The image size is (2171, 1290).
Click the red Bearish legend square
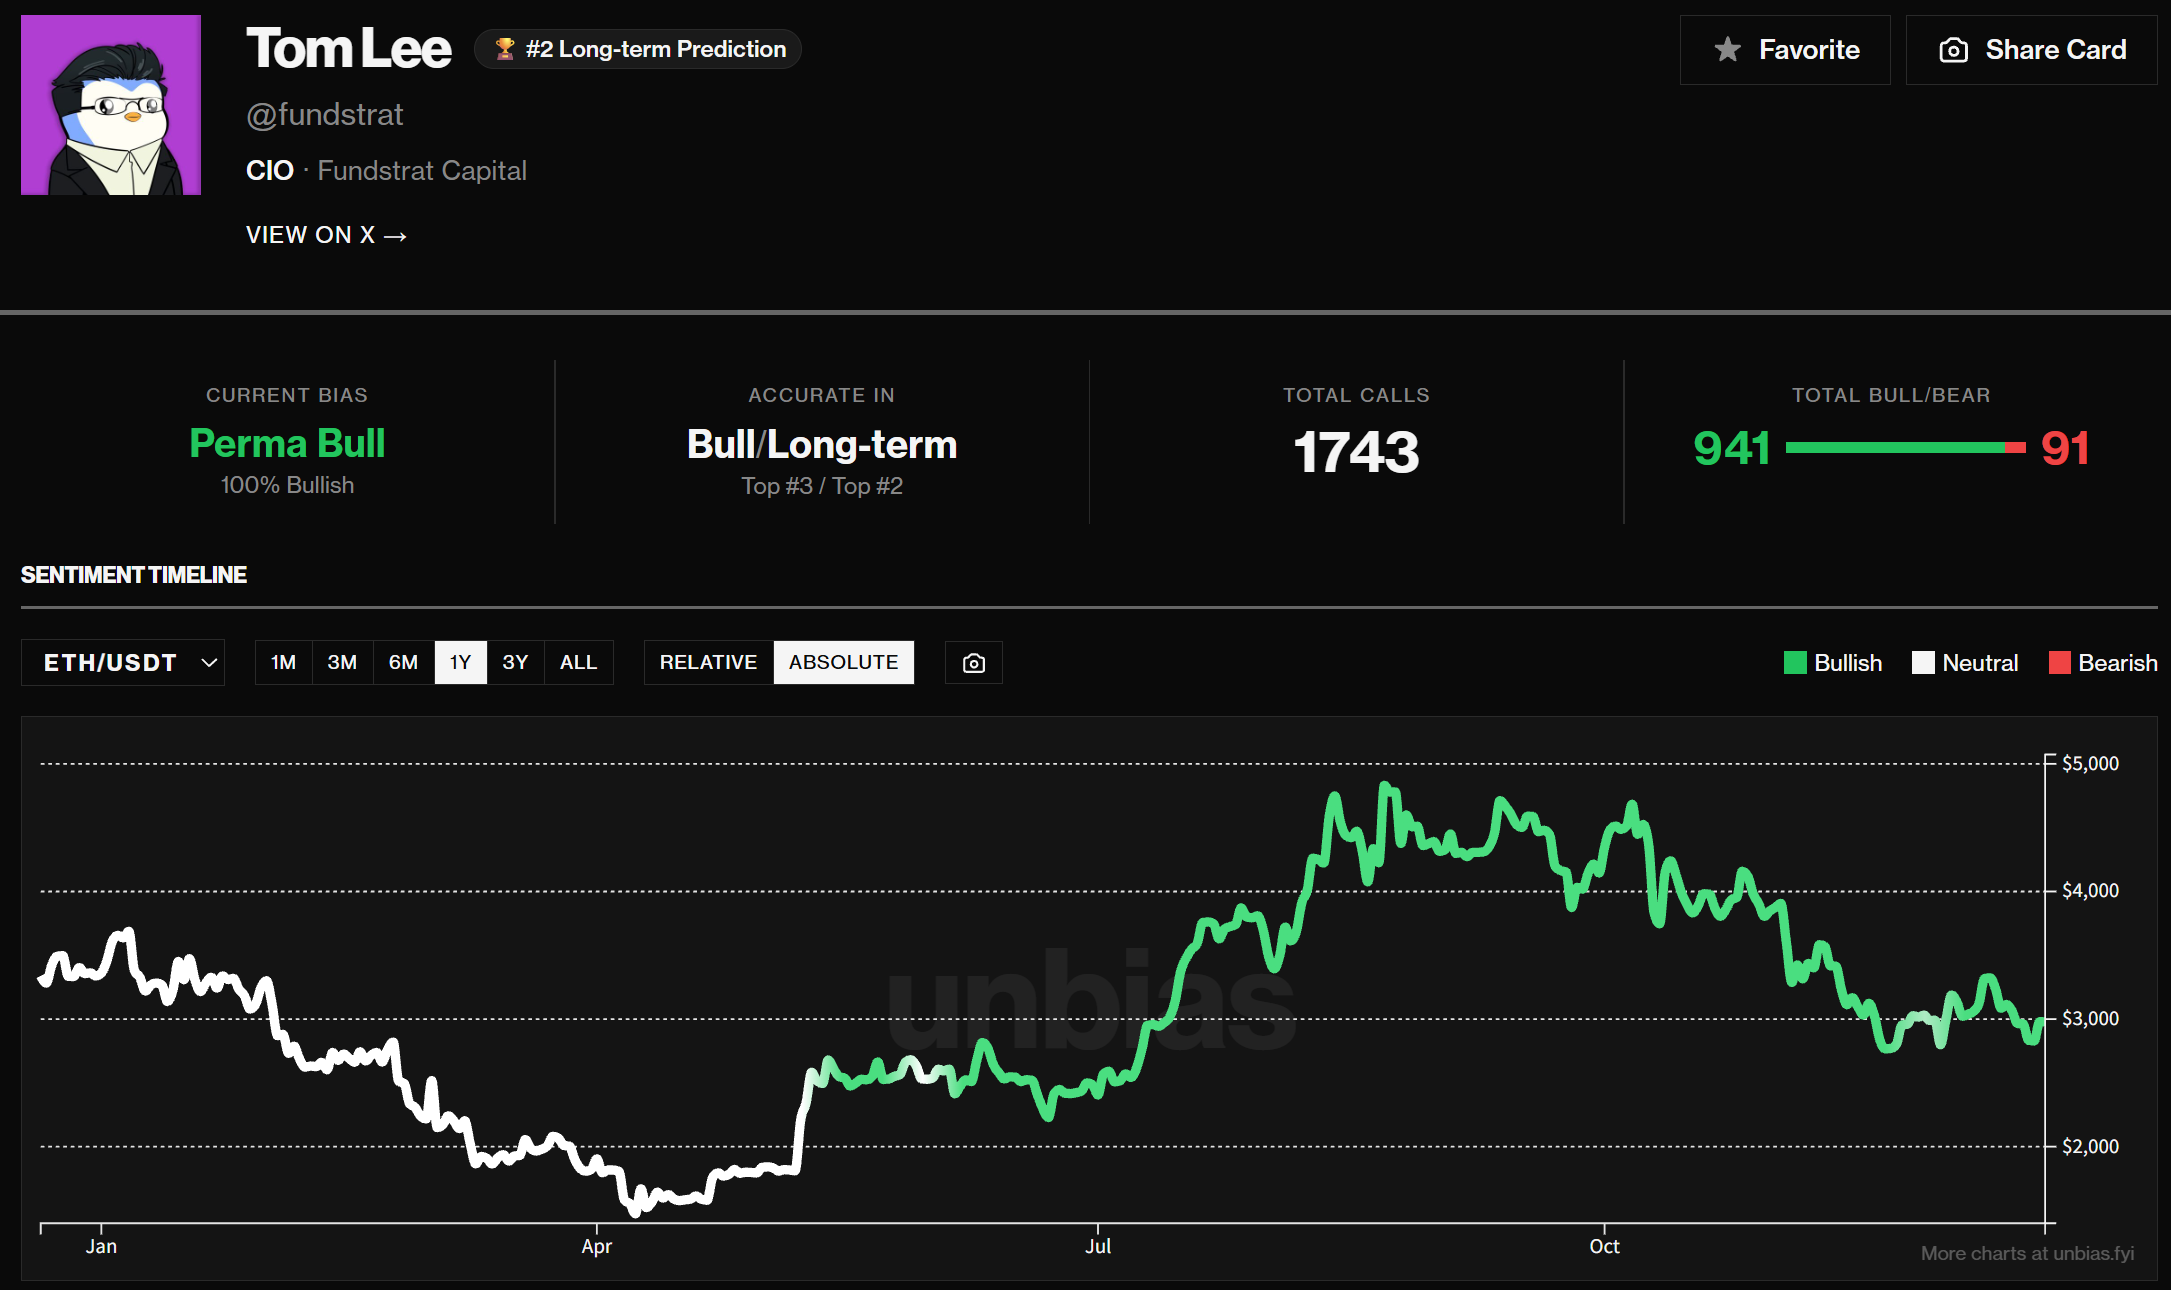point(2059,663)
